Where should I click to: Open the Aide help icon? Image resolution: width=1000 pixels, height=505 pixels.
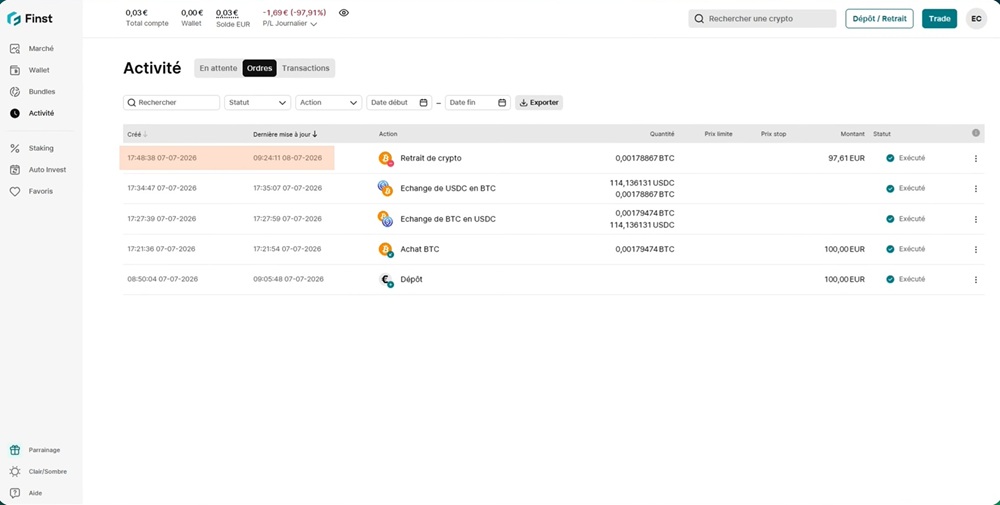tap(15, 493)
